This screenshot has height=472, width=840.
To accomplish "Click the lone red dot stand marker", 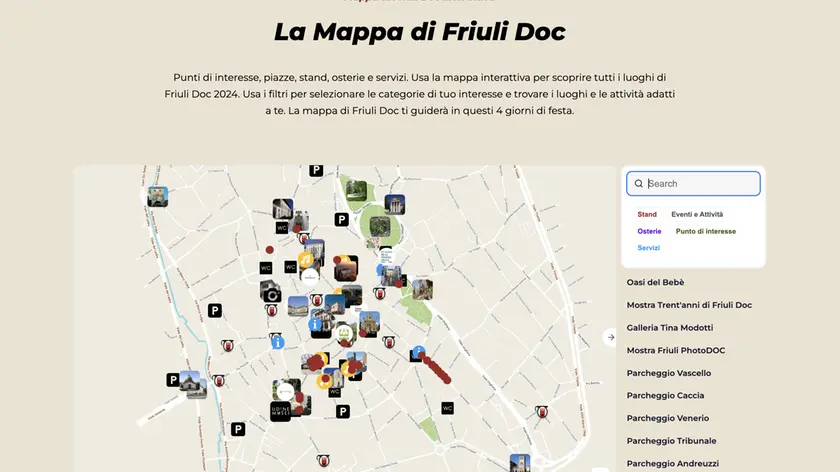I will tap(269, 250).
